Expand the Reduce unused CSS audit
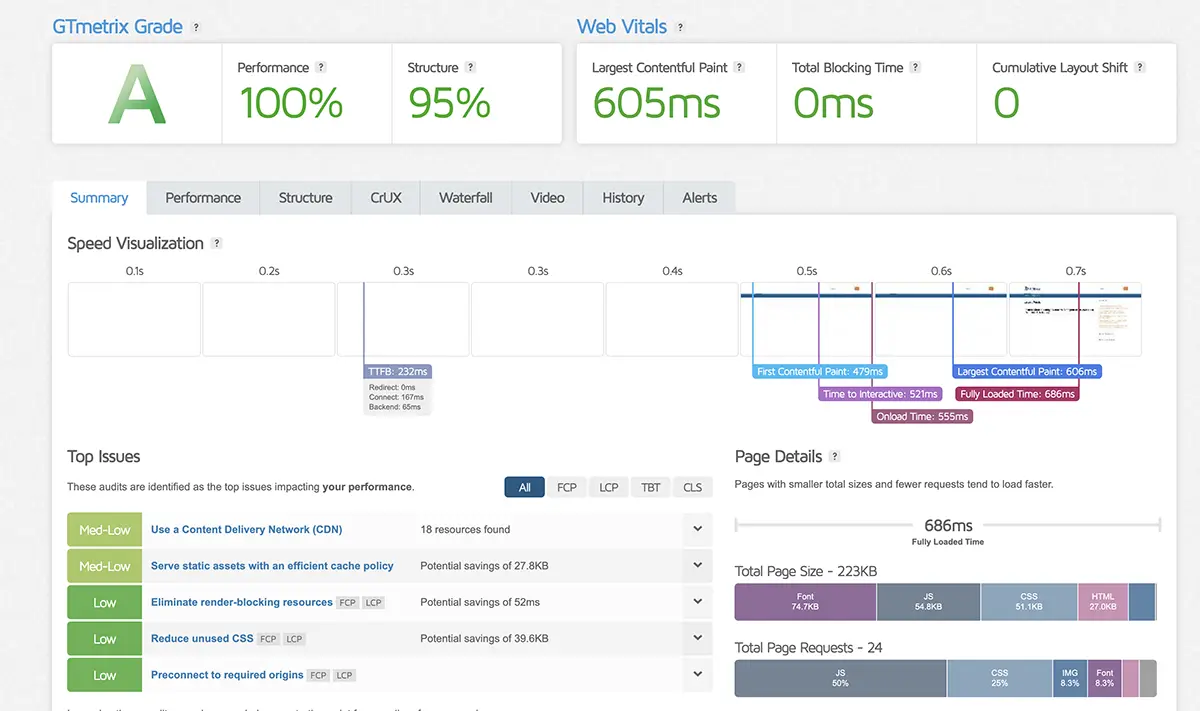 coord(697,638)
